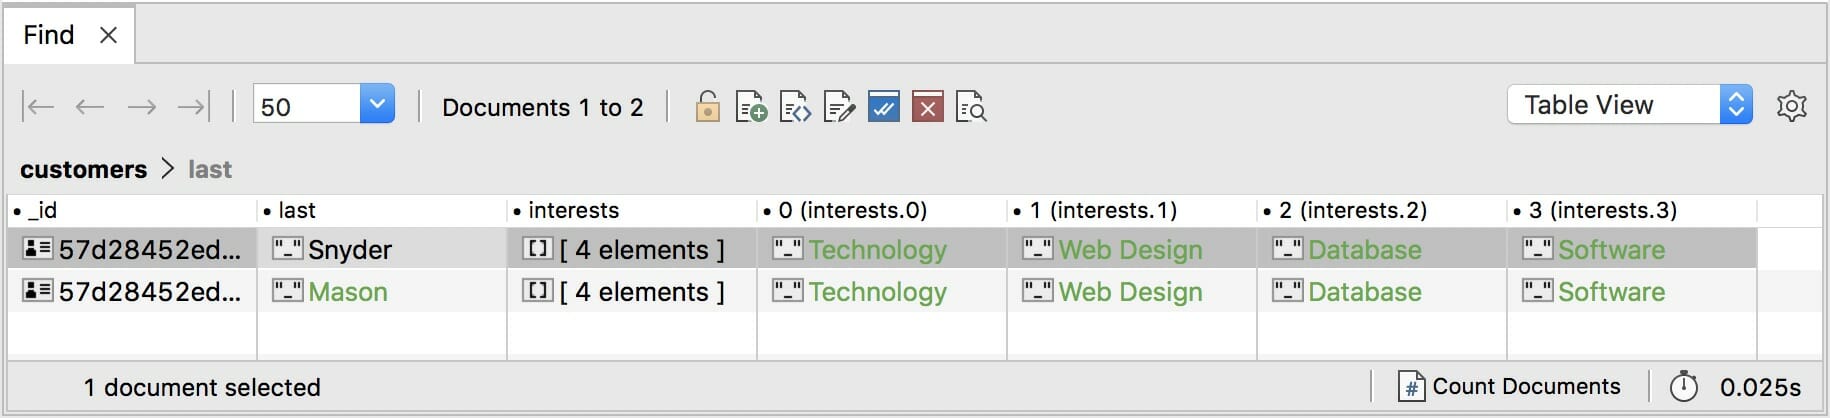Expand the Snyder row's 4 elements array
1830x418 pixels.
[x=641, y=250]
